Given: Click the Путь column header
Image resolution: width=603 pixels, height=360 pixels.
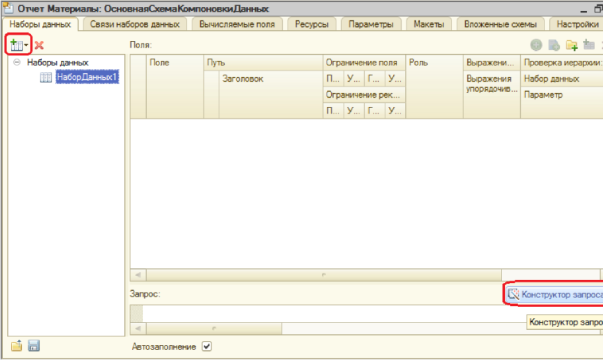Looking at the screenshot, I should pyautogui.click(x=263, y=63).
